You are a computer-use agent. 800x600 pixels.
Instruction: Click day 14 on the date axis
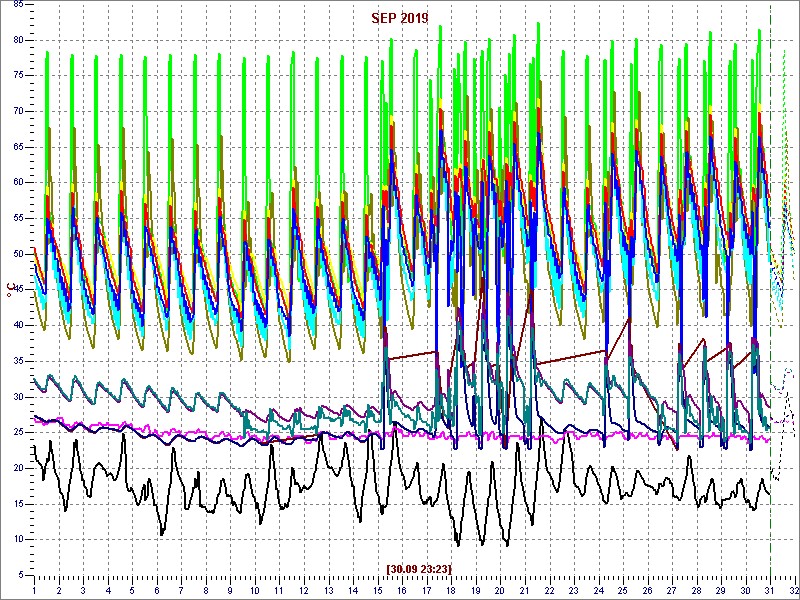[x=353, y=591]
